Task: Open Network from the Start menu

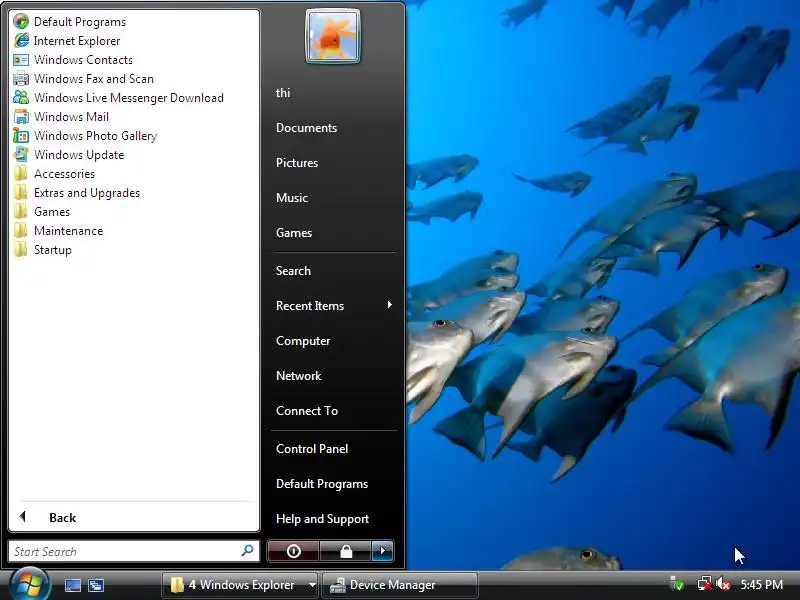Action: 298,376
